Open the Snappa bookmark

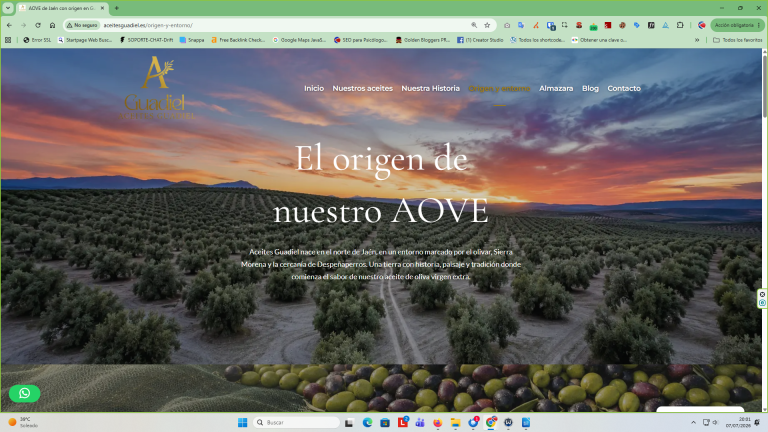pyautogui.click(x=192, y=40)
